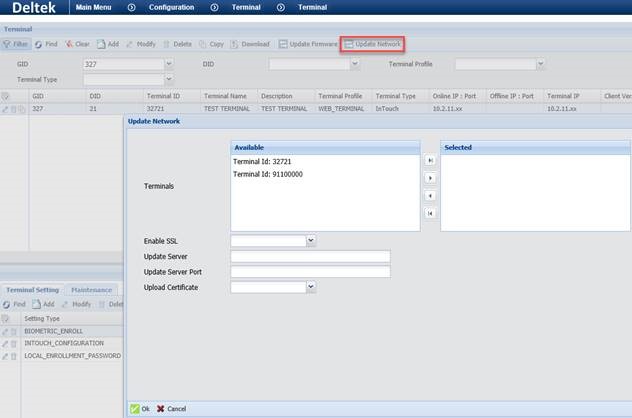Cancel the Update Network dialog
This screenshot has width=632, height=418.
coord(171,408)
